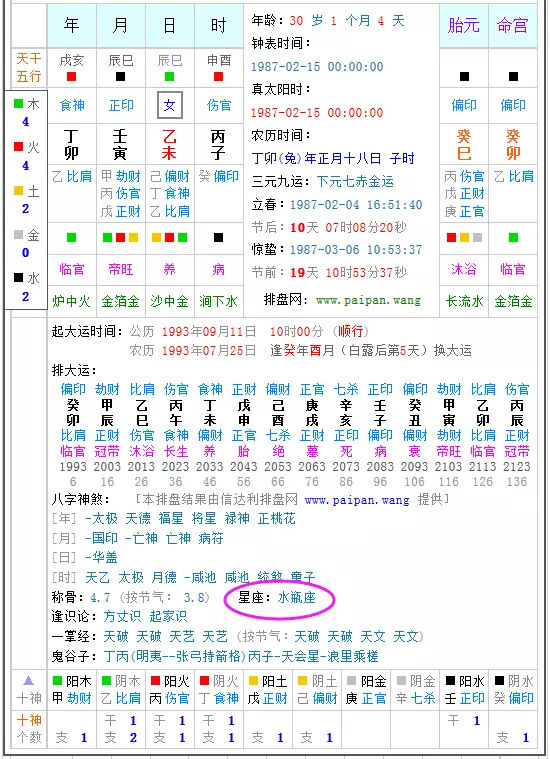
Task: Click the 大运 start date 1993年09月11日
Action: point(209,332)
